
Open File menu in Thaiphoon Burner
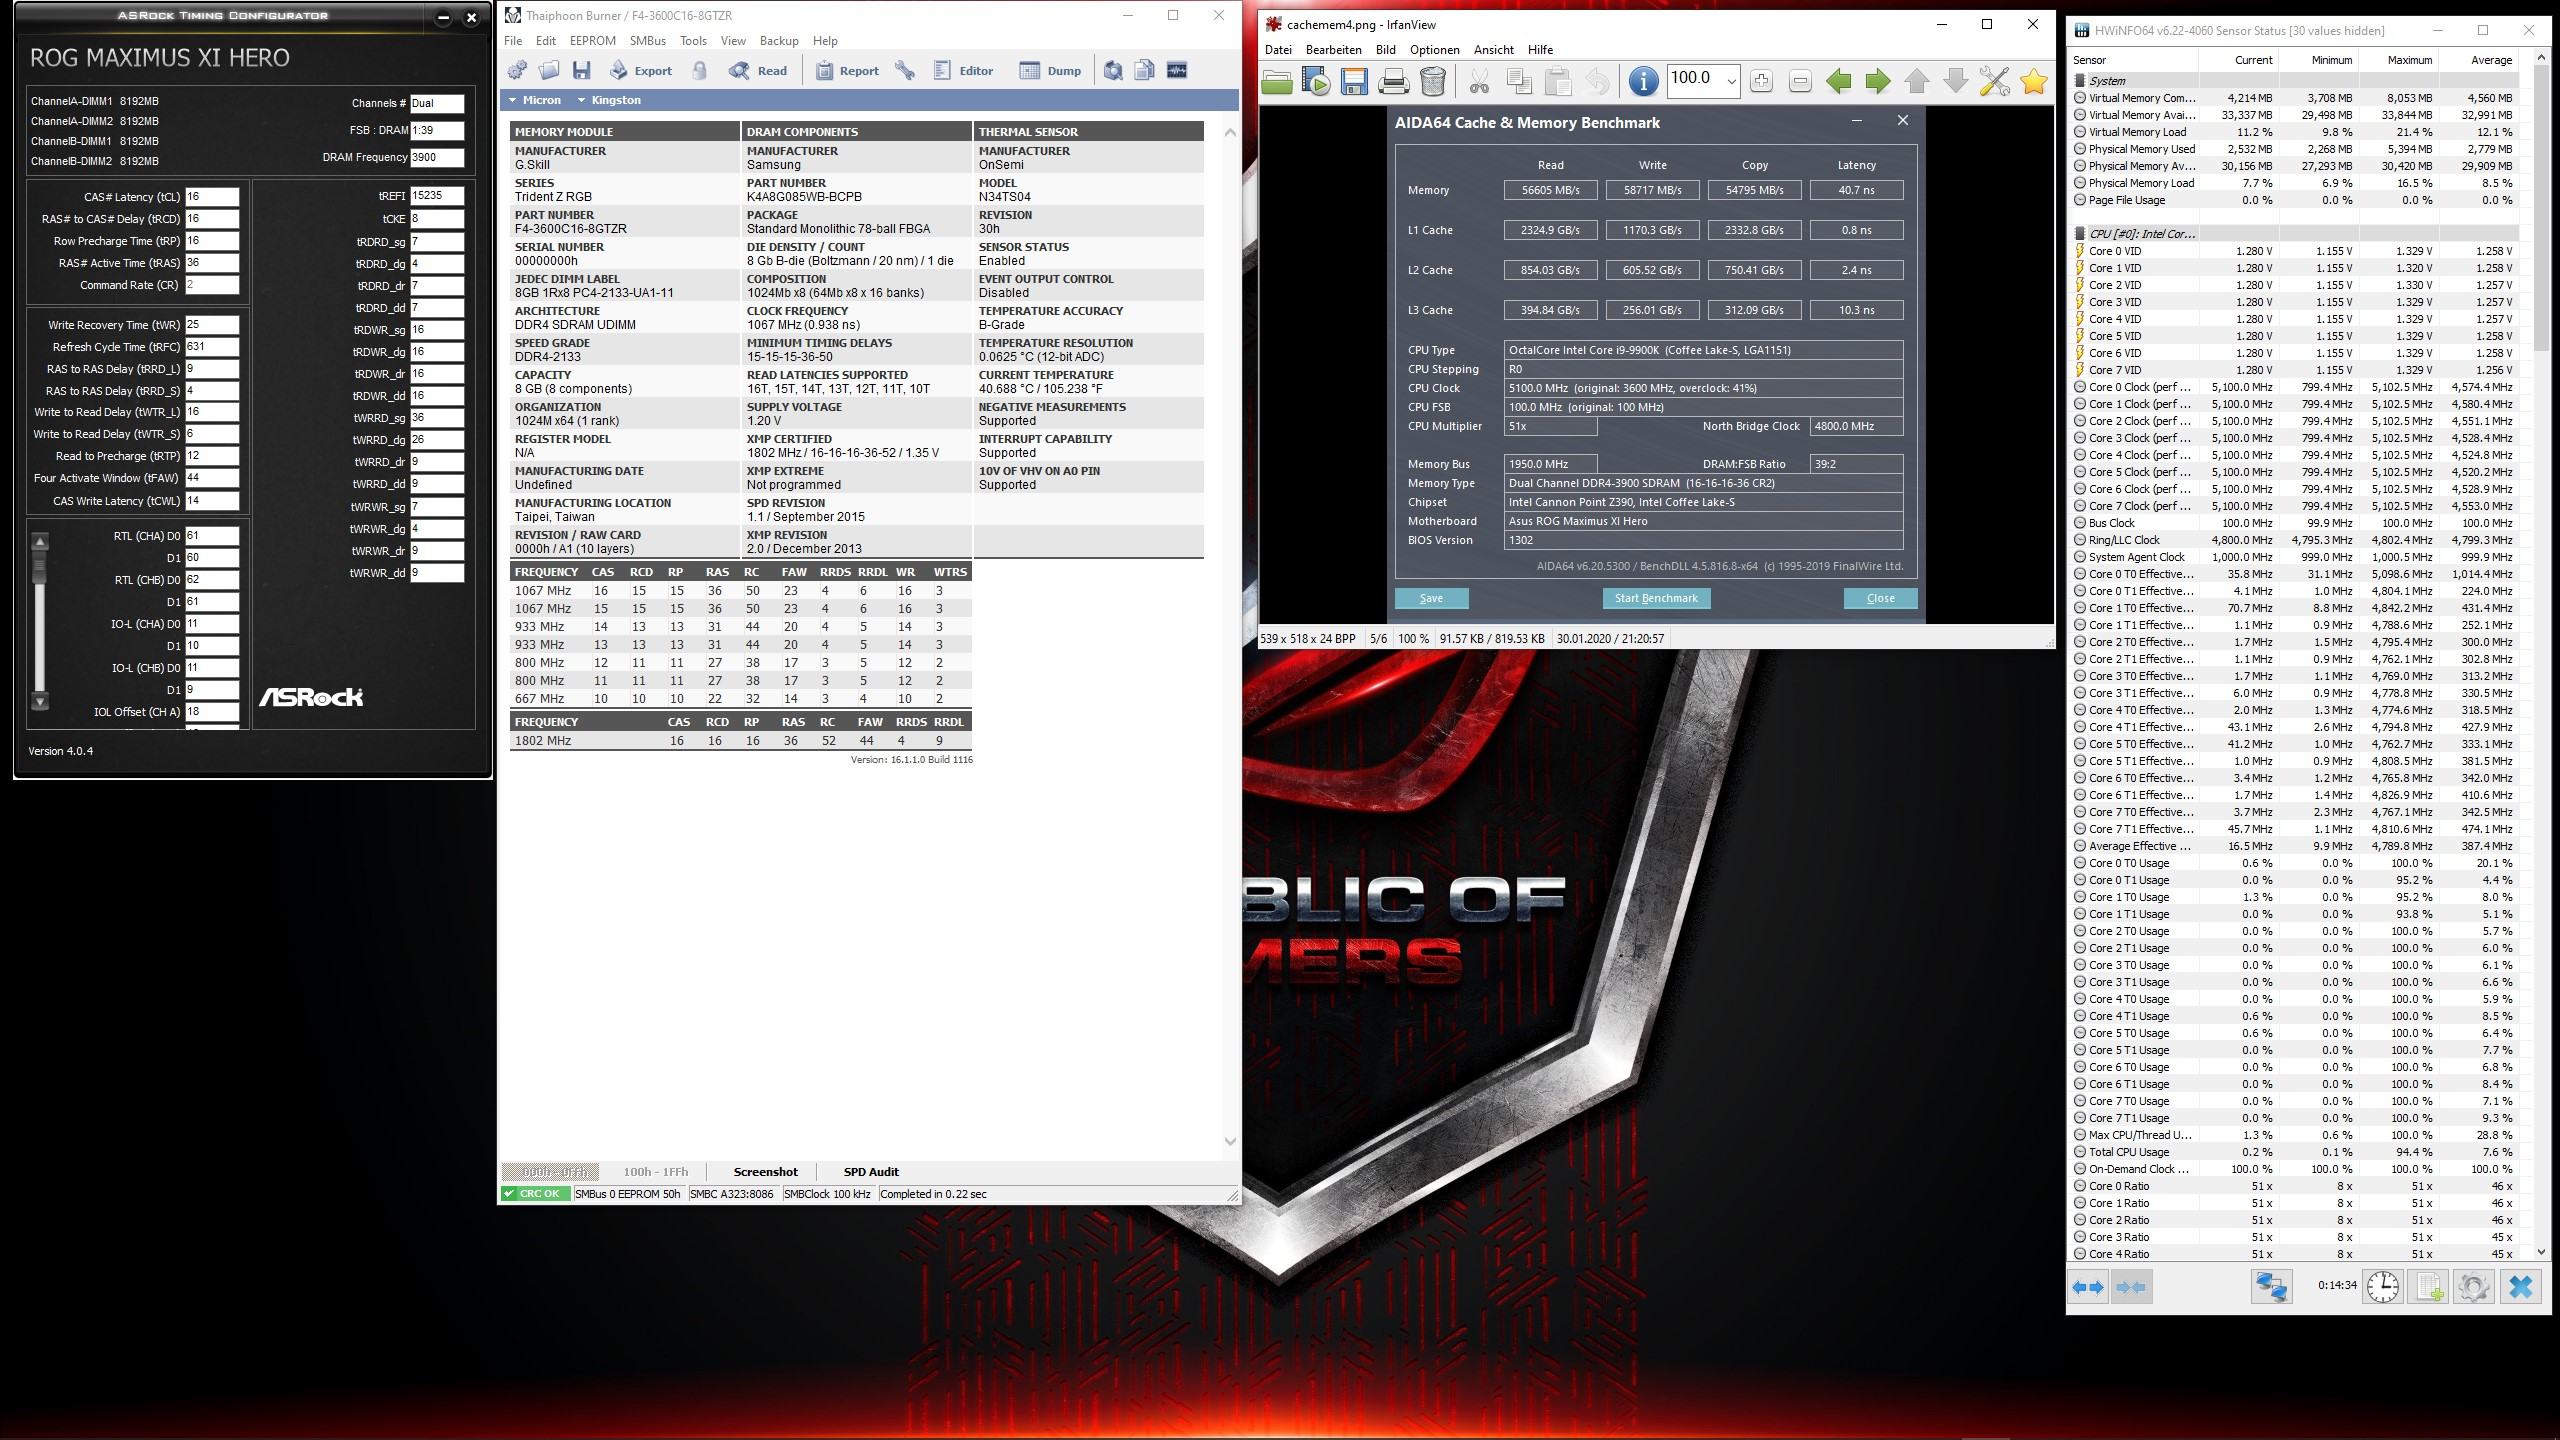(513, 41)
